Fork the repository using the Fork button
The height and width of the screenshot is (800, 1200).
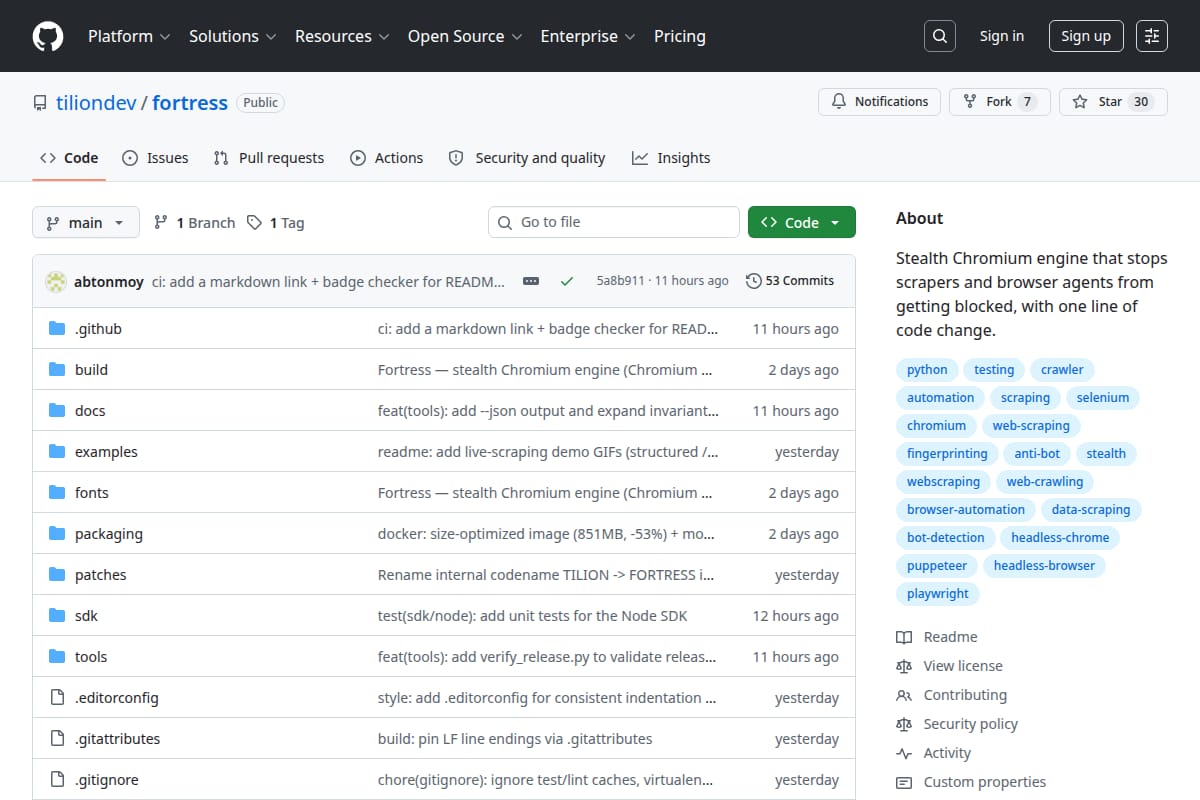pos(999,102)
